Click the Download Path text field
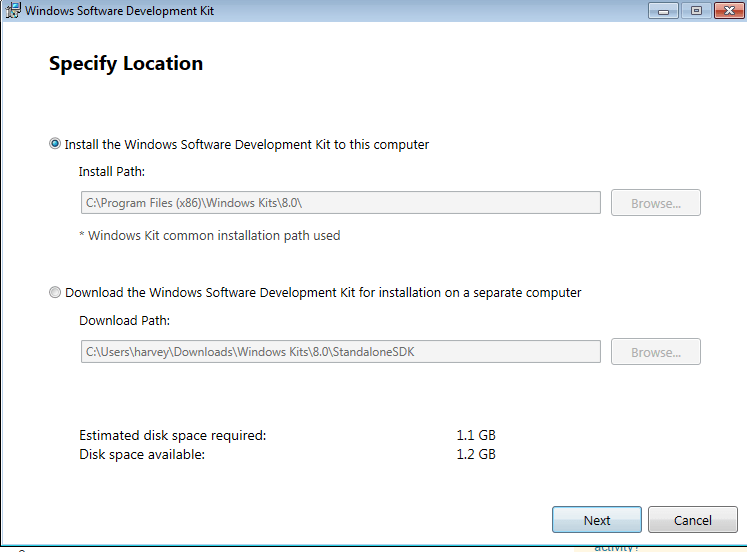Viewport: 747px width, 552px height. (x=341, y=351)
